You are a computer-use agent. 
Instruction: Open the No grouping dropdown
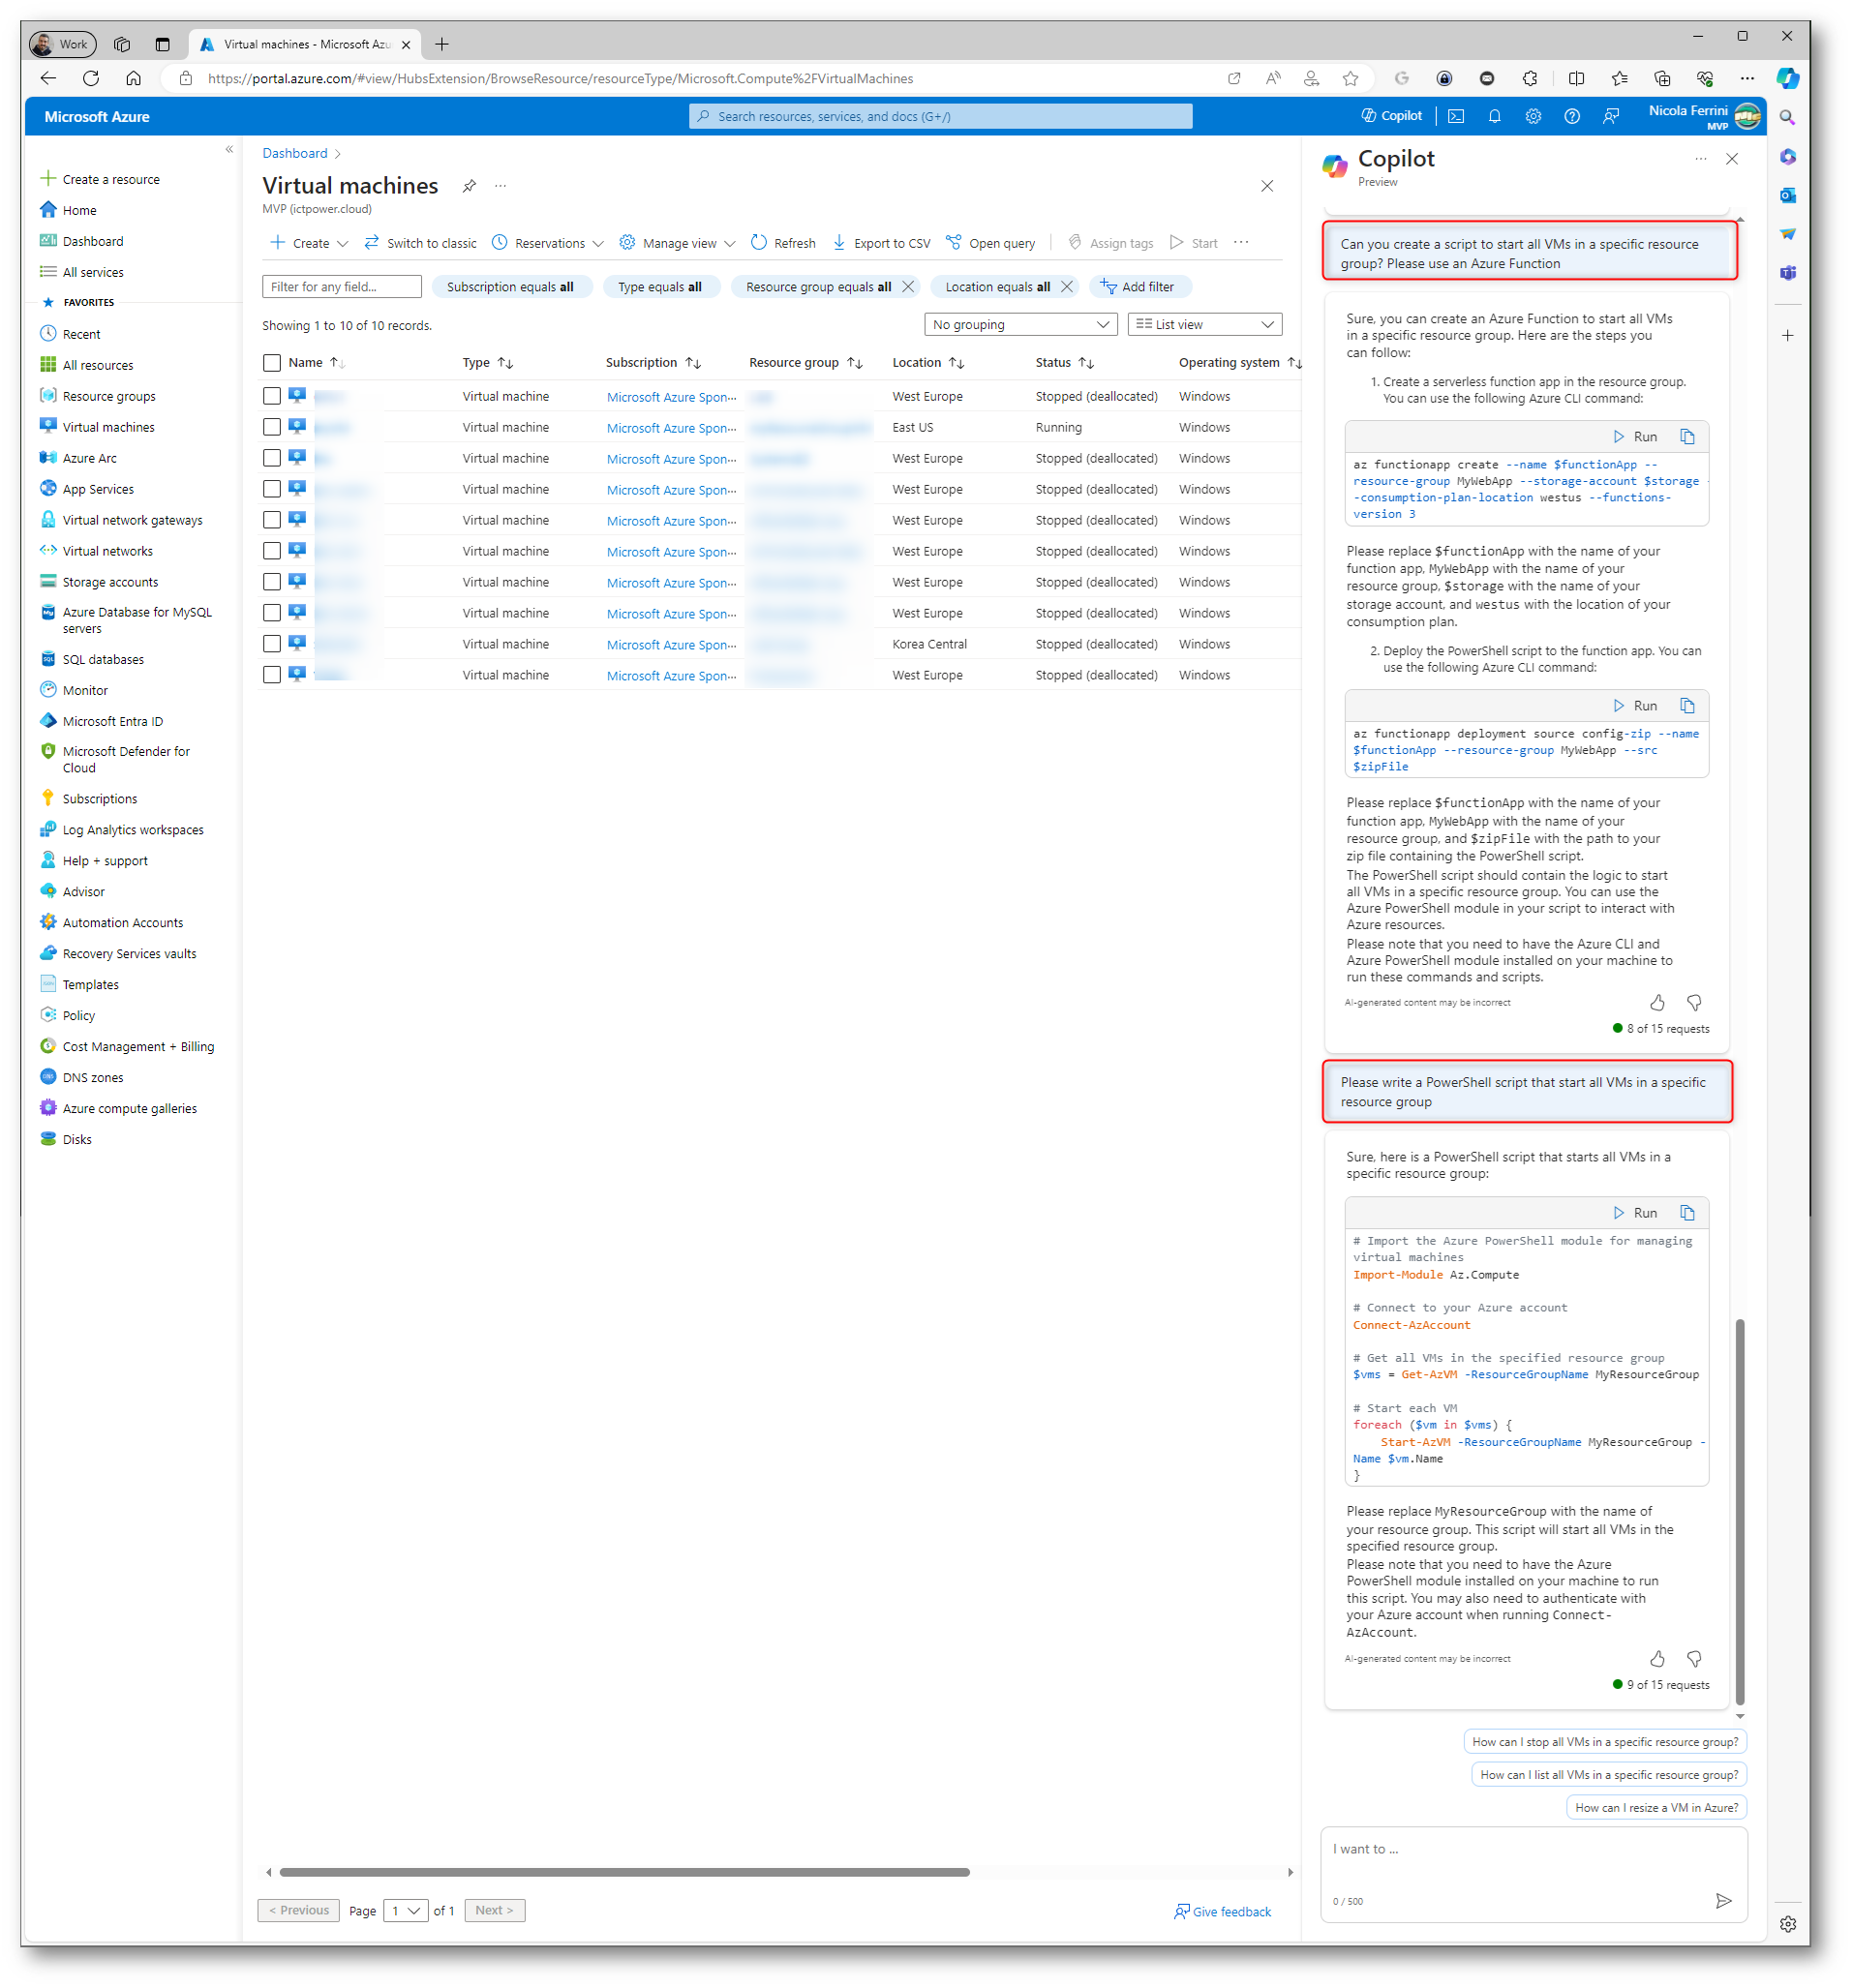1020,325
